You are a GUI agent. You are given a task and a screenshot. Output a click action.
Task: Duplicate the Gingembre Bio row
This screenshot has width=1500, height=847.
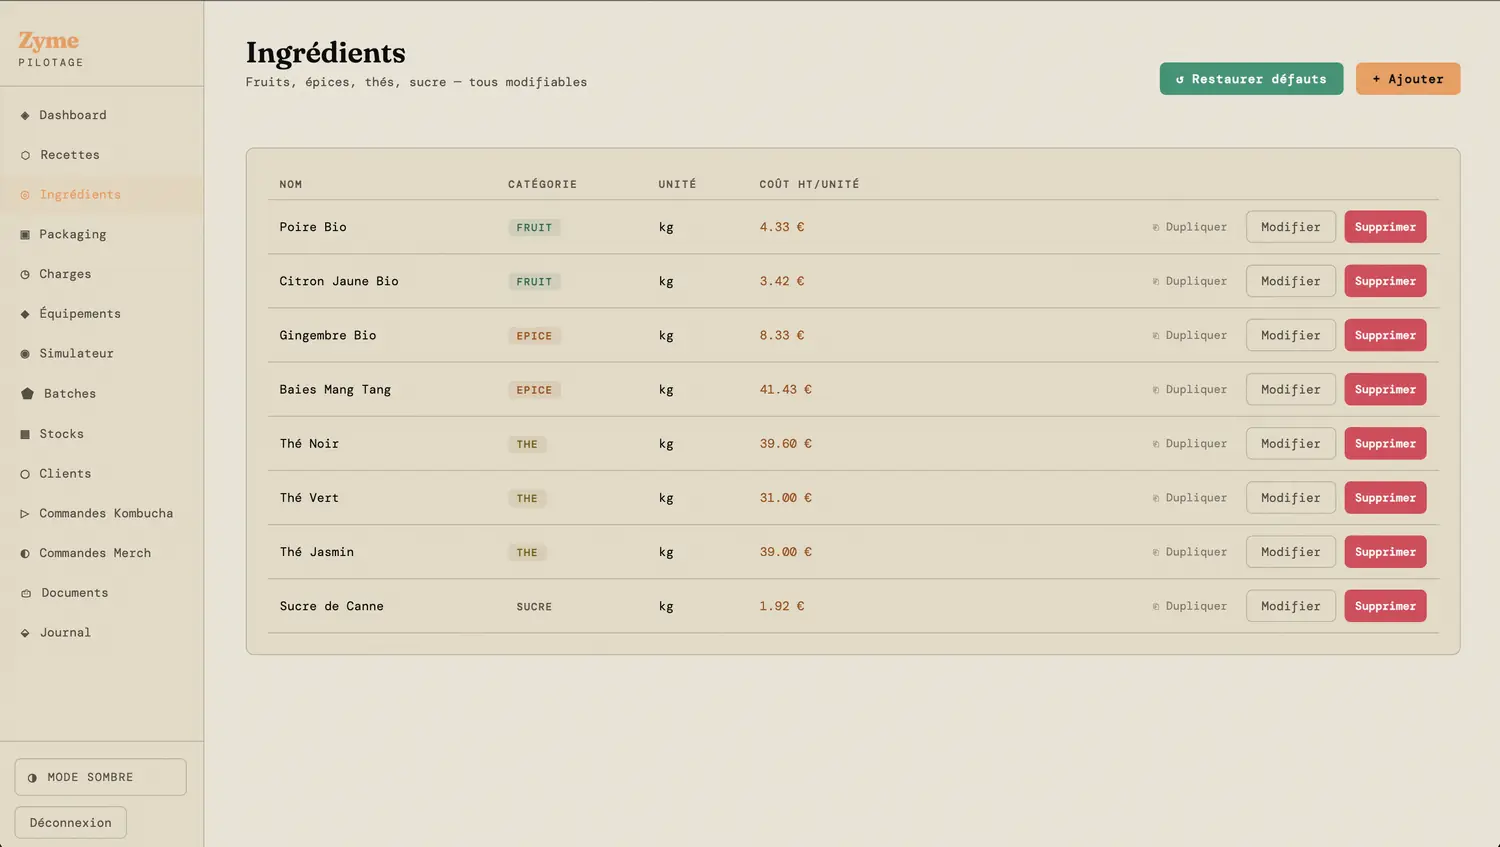pos(1189,335)
